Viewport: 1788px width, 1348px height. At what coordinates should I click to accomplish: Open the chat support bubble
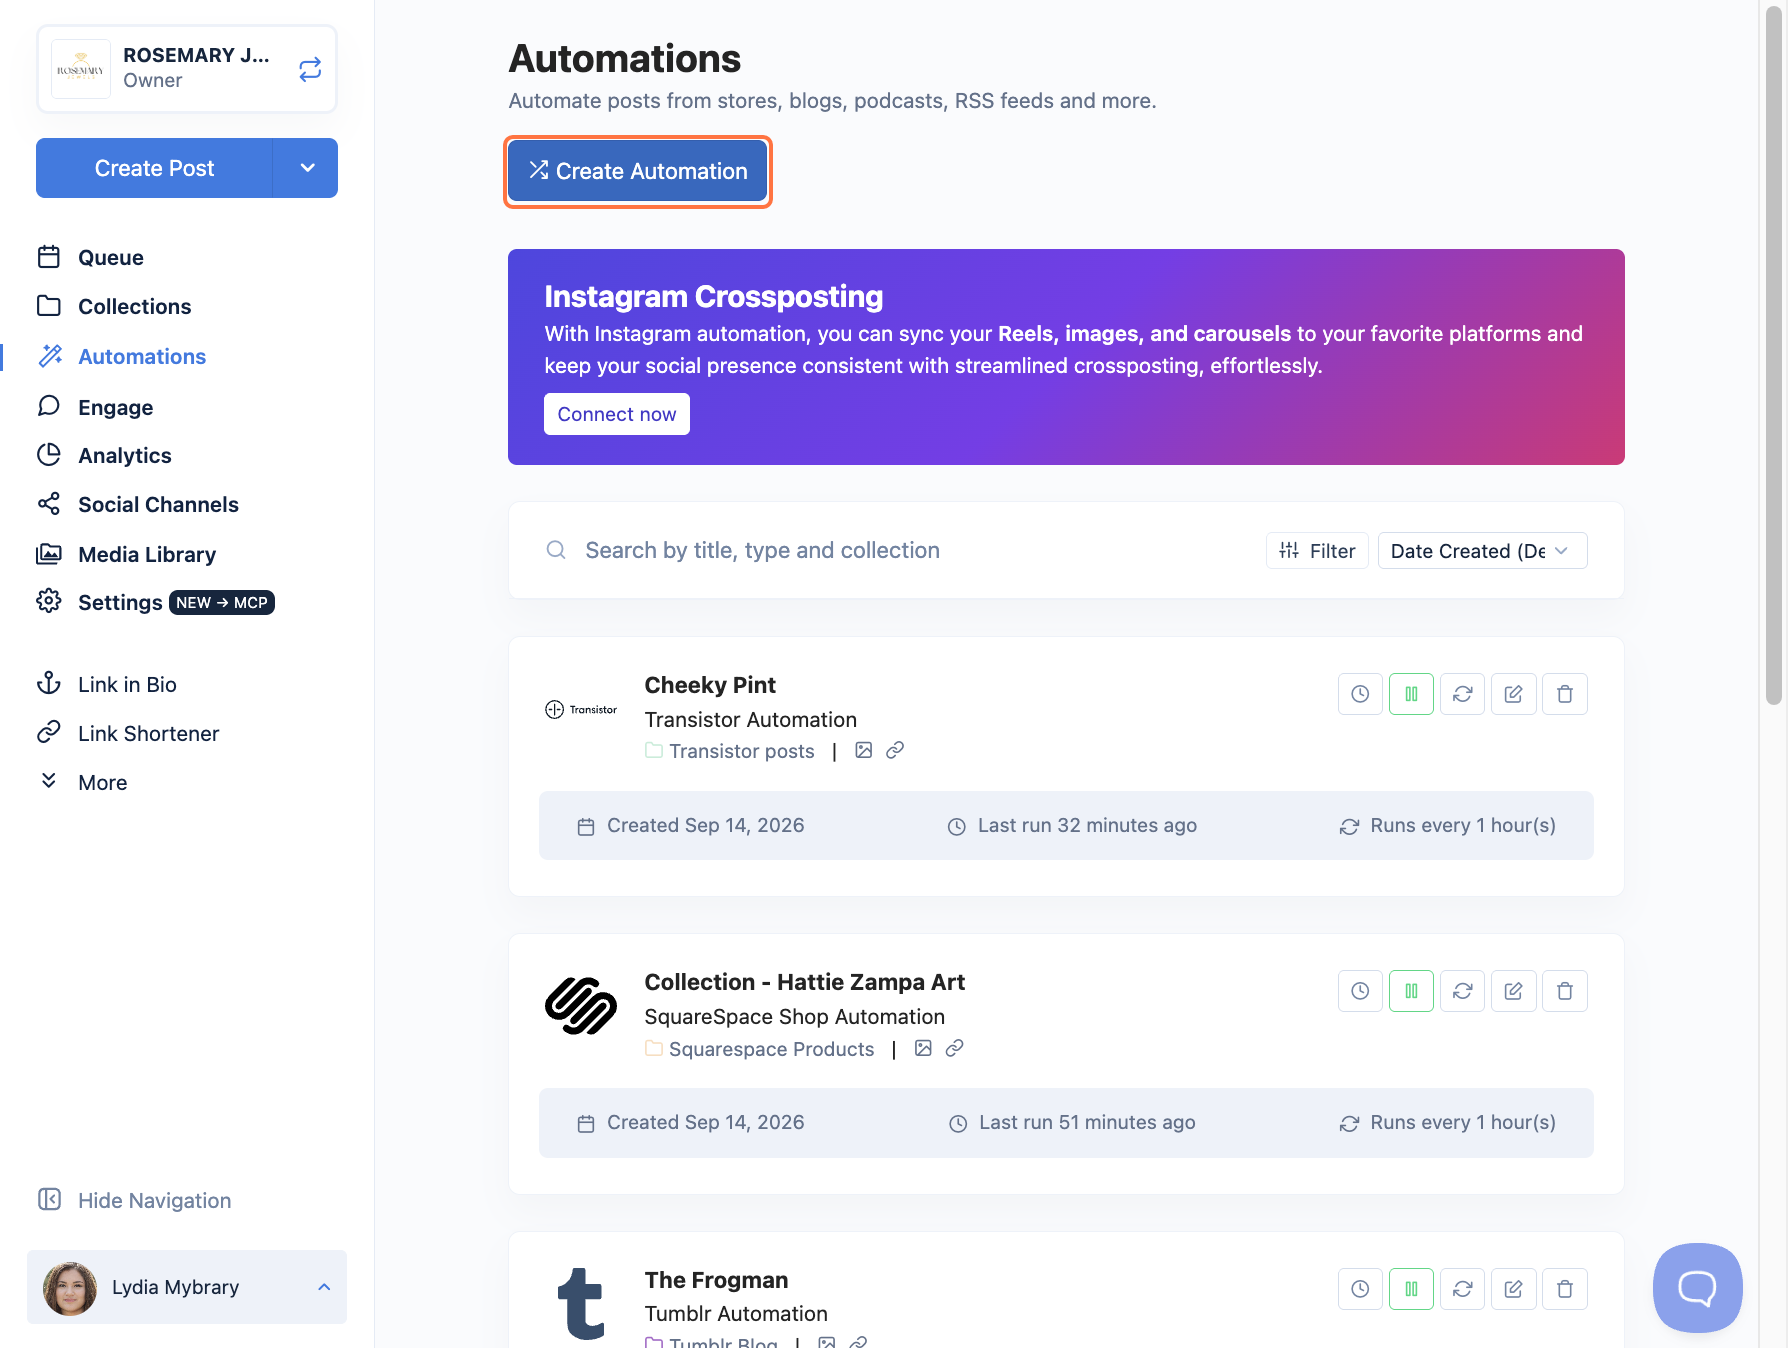tap(1697, 1288)
